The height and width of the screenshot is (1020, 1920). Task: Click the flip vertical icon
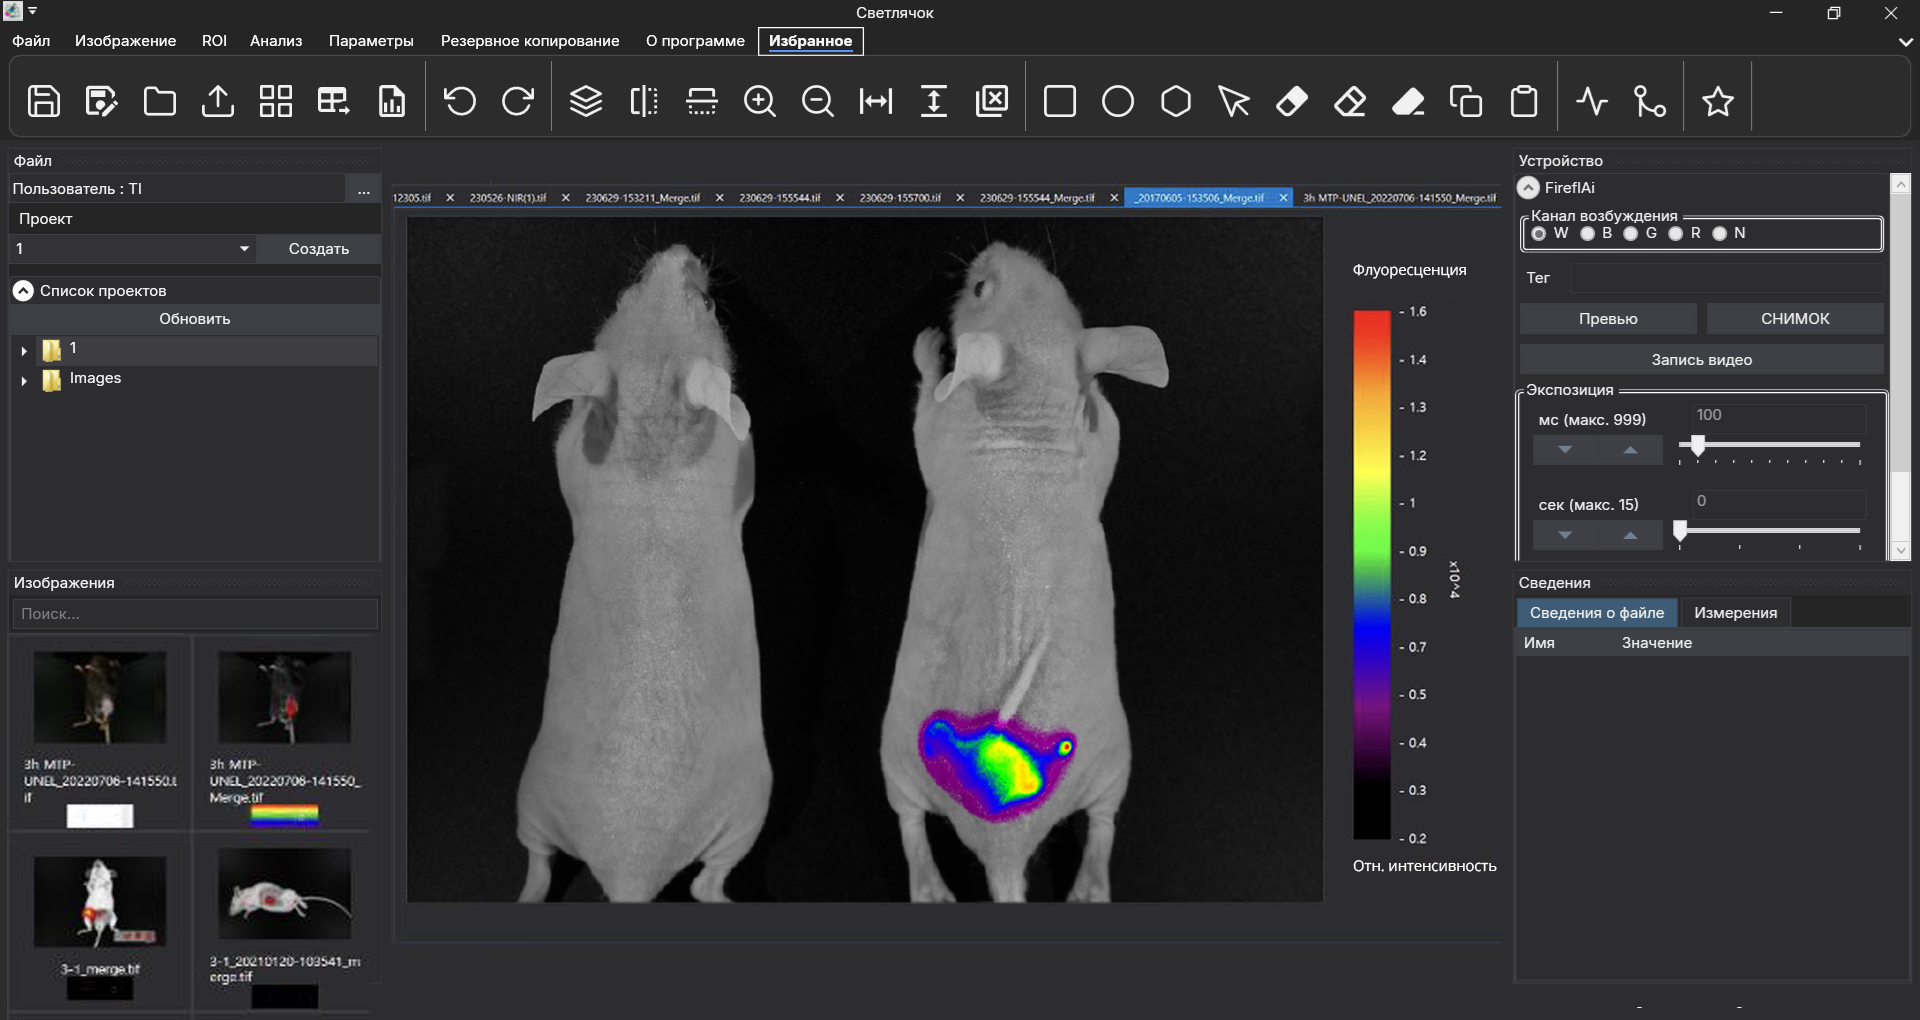pos(702,101)
